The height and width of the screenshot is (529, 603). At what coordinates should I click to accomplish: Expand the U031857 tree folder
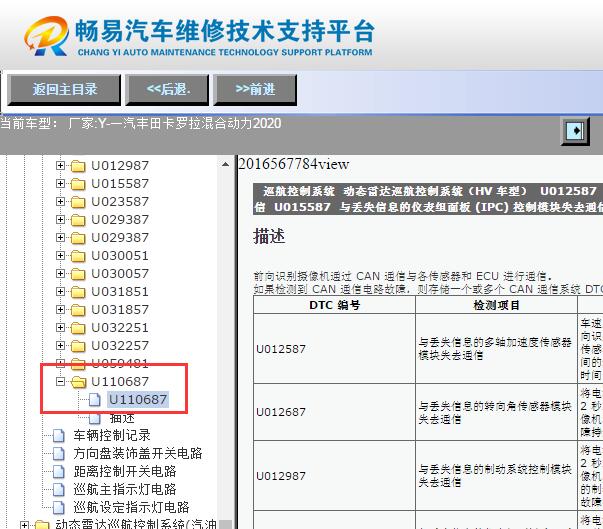60,310
